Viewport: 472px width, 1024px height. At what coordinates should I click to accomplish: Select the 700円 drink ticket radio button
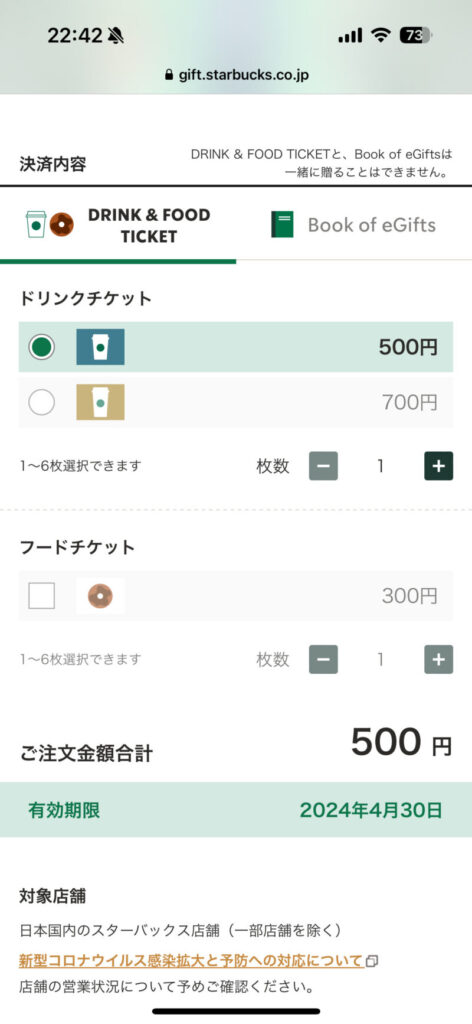coord(41,402)
